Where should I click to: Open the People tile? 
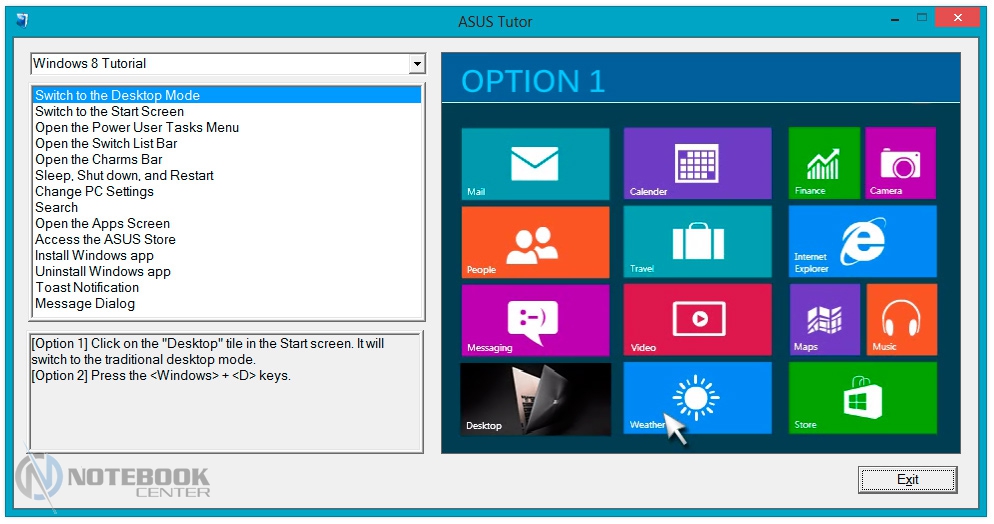click(x=535, y=241)
